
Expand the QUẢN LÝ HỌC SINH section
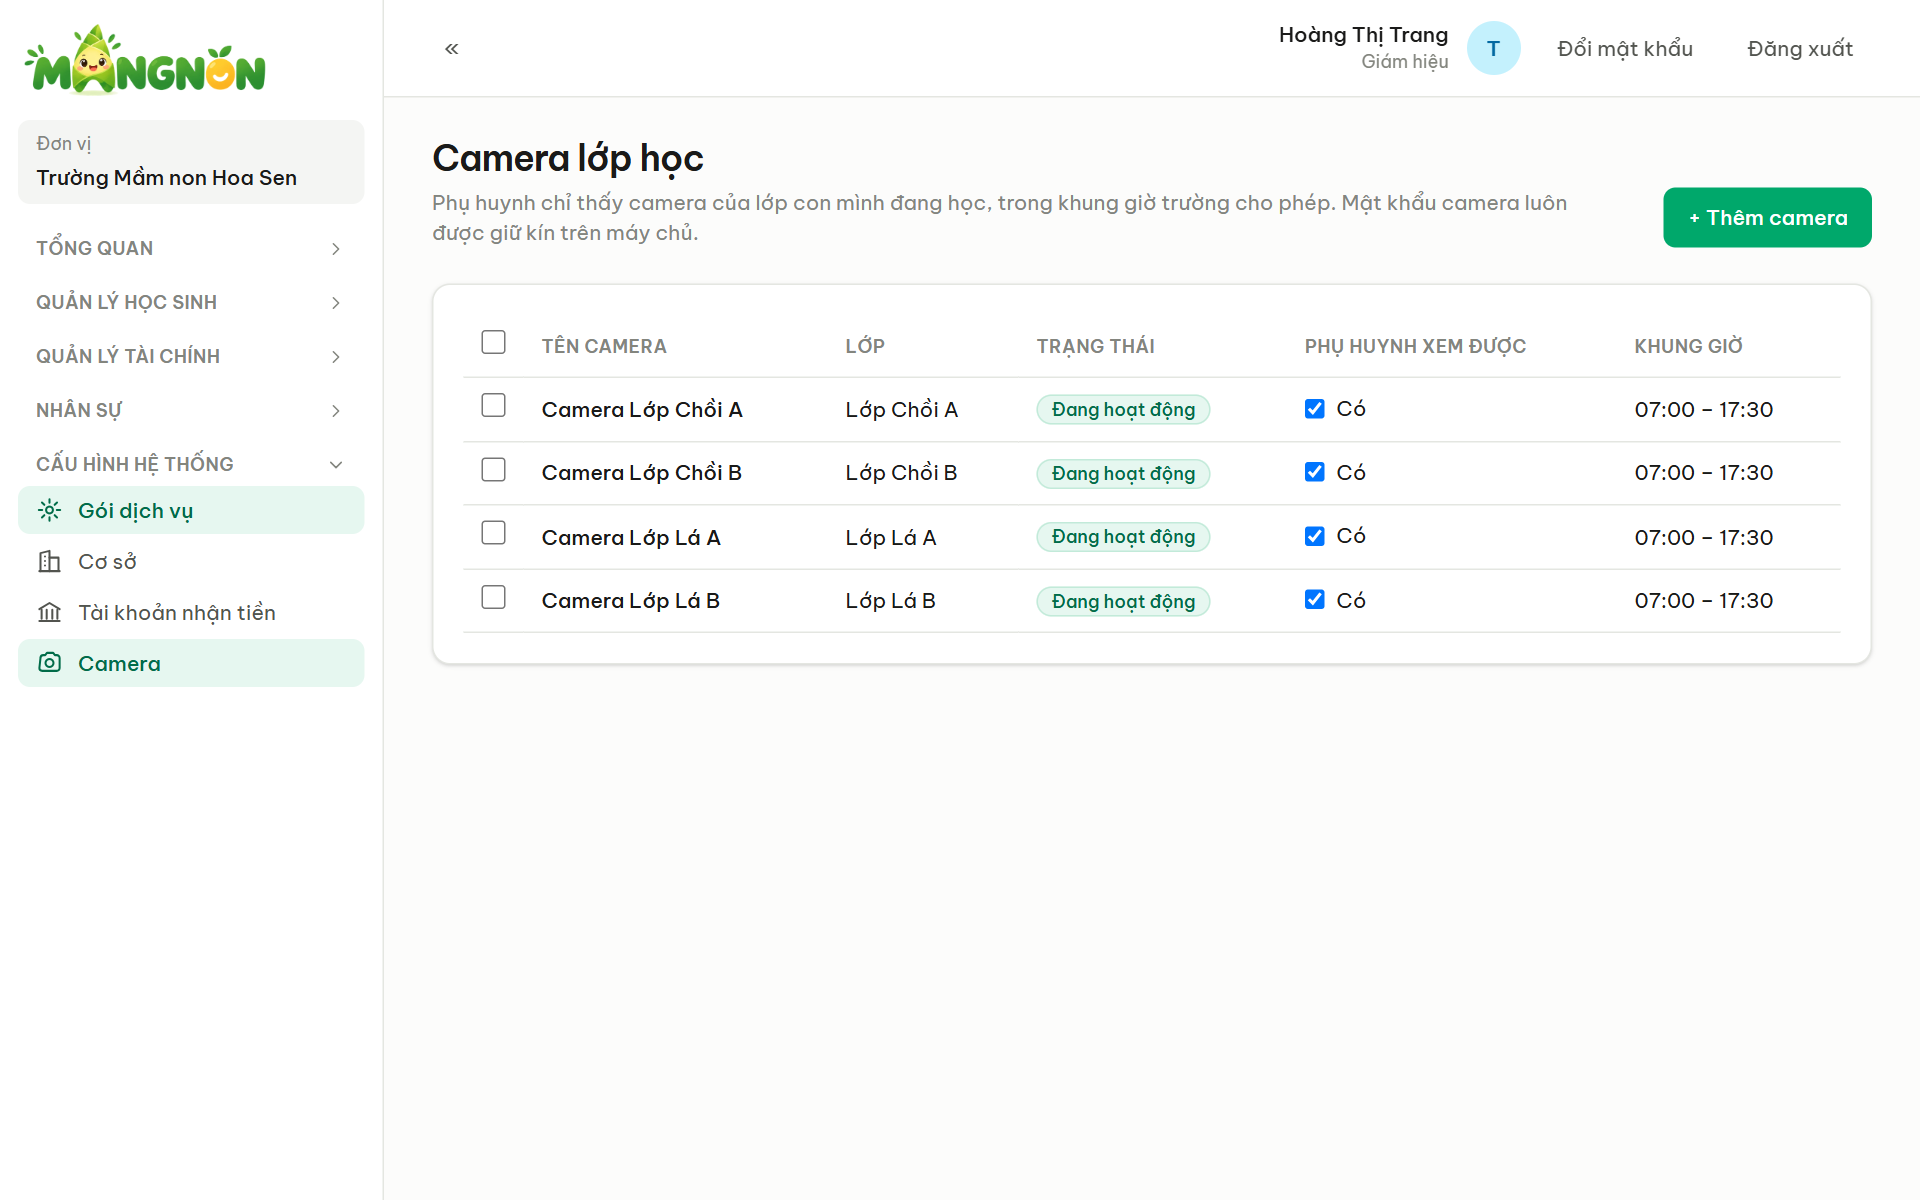click(x=191, y=302)
